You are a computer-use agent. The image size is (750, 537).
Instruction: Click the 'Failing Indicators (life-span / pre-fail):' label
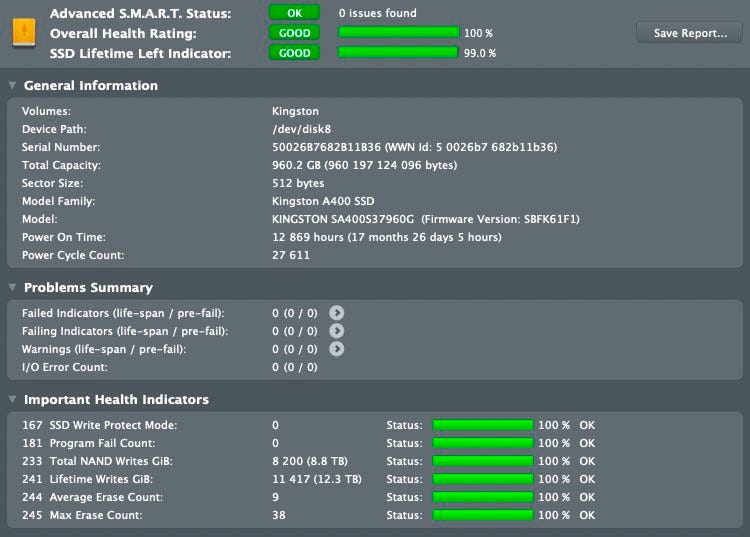(x=125, y=331)
